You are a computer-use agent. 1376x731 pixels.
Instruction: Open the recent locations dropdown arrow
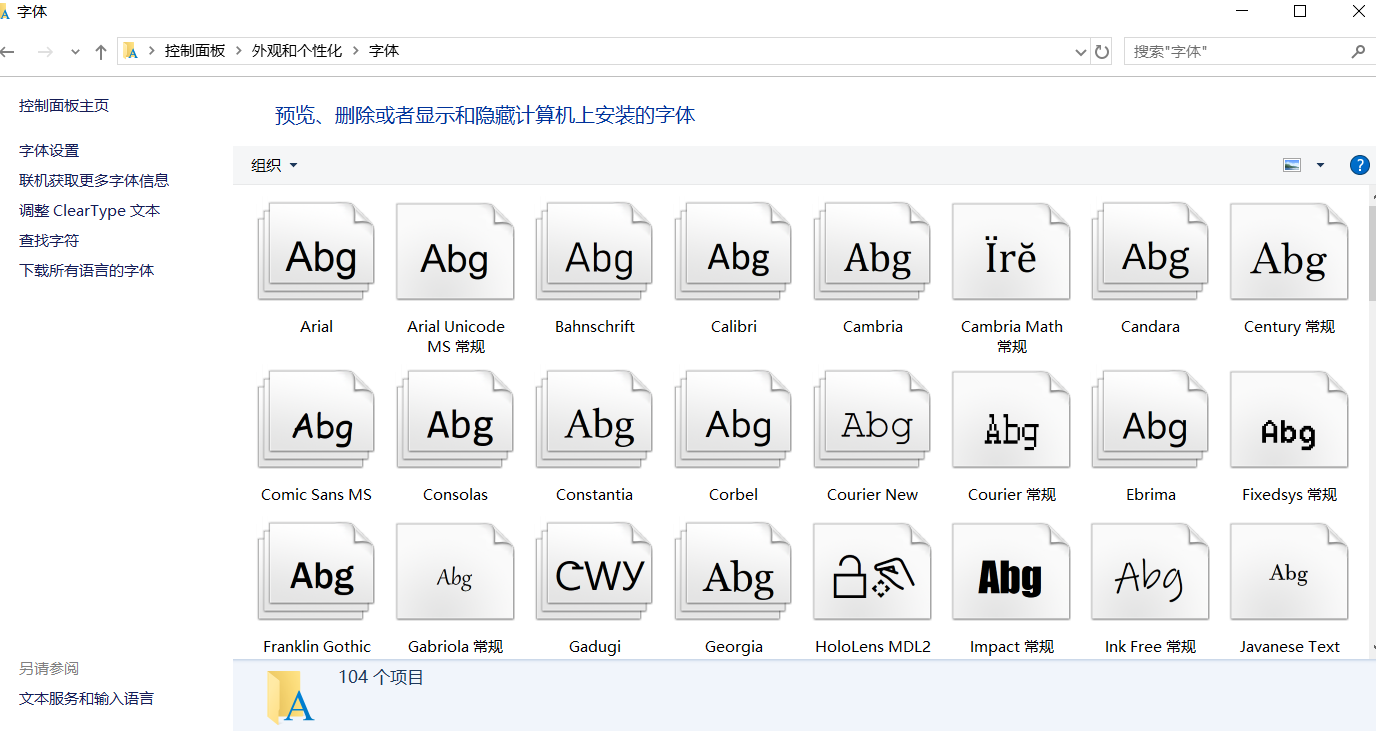(75, 52)
